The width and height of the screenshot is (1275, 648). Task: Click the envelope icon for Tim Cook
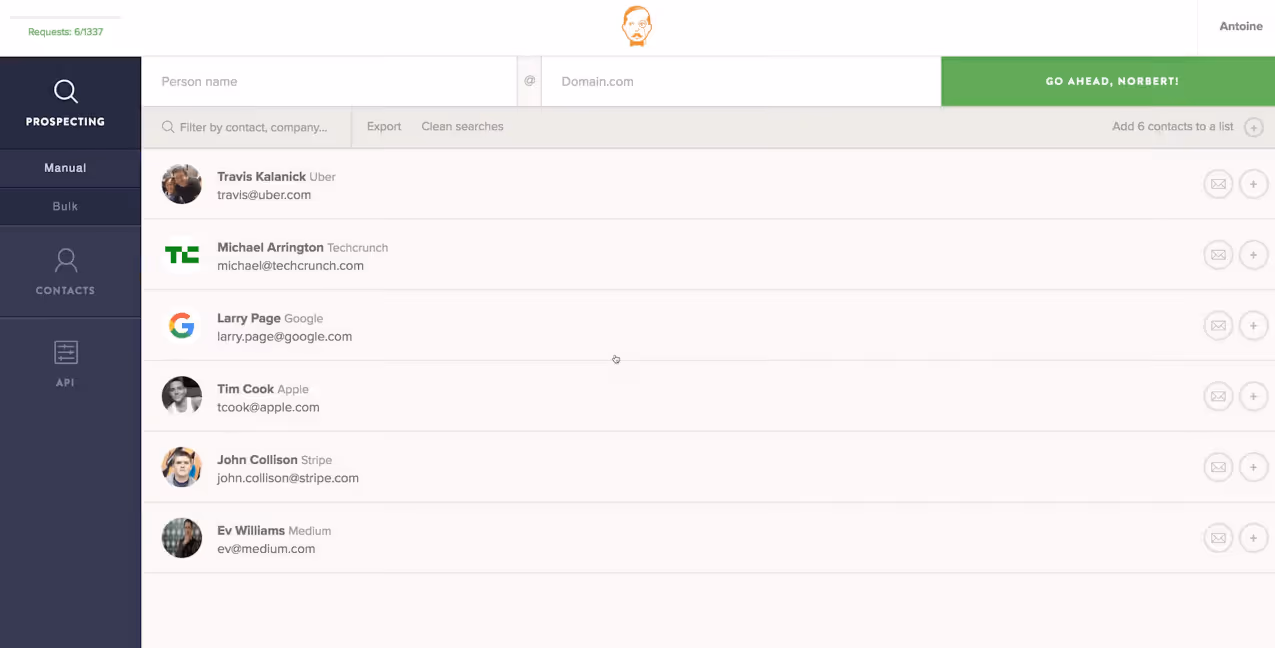point(1218,397)
